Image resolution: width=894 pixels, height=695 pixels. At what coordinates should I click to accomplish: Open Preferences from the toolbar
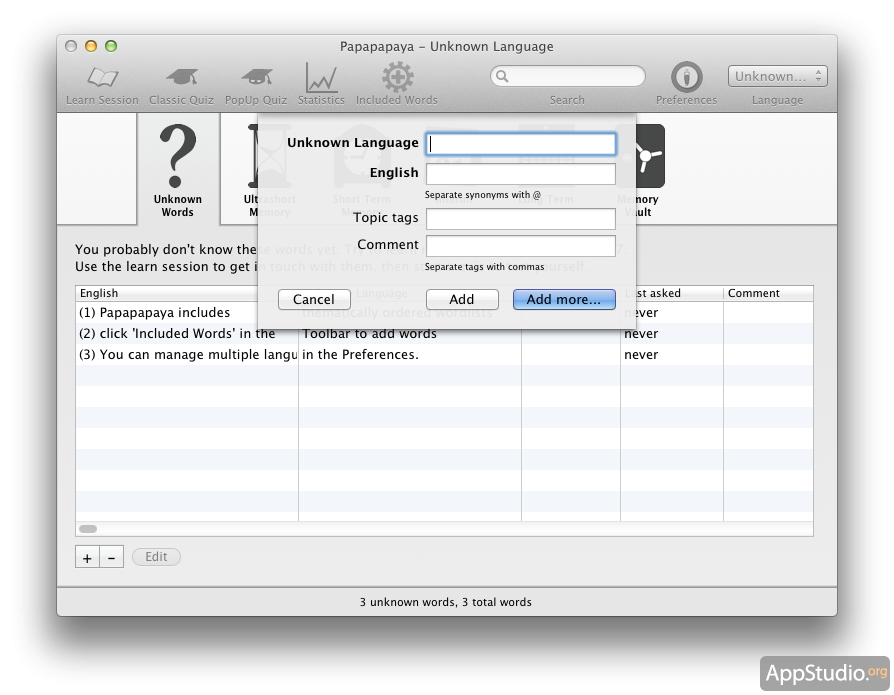[x=686, y=78]
